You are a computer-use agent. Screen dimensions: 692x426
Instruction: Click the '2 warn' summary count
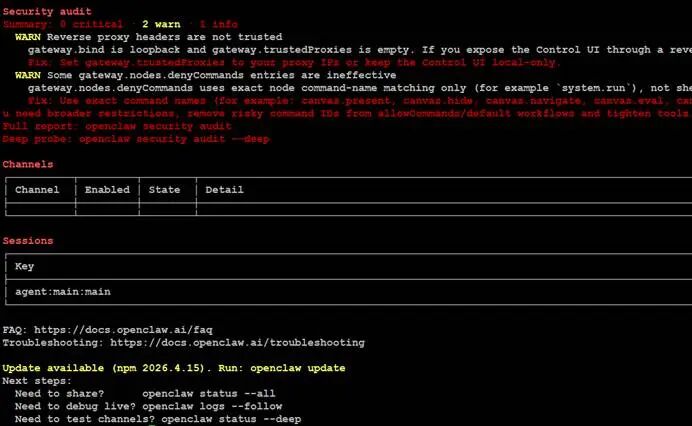(161, 24)
